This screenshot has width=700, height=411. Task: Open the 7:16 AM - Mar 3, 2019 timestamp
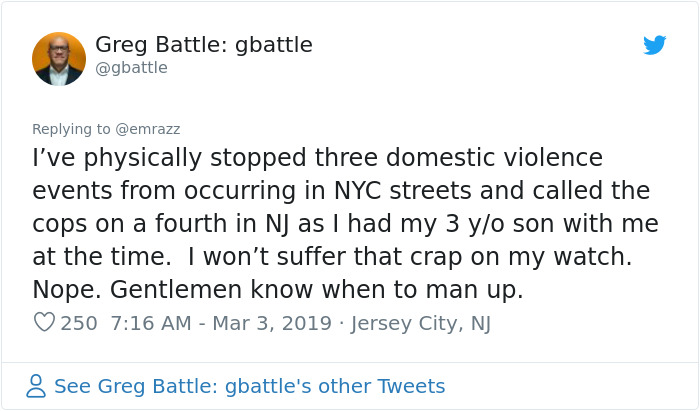pyautogui.click(x=221, y=323)
